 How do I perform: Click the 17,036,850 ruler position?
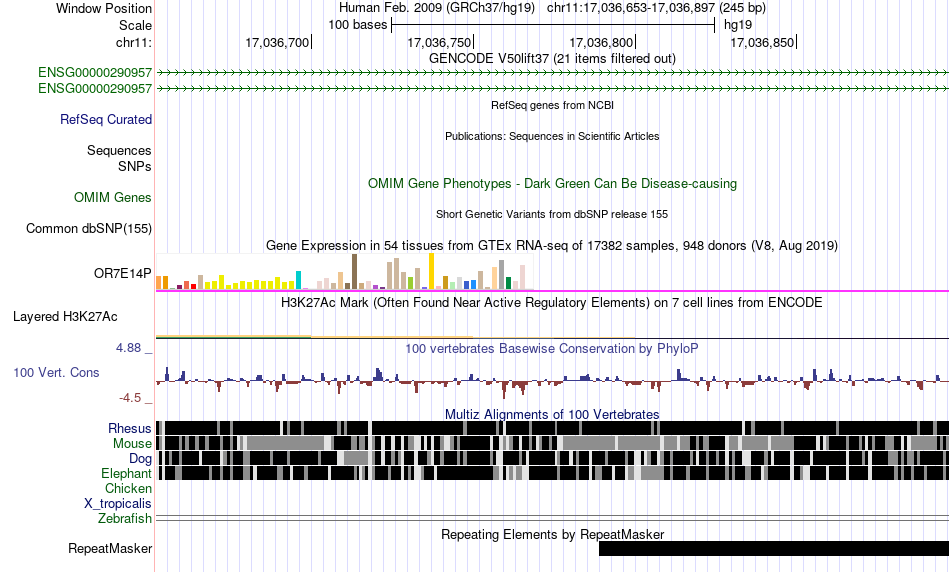(763, 42)
